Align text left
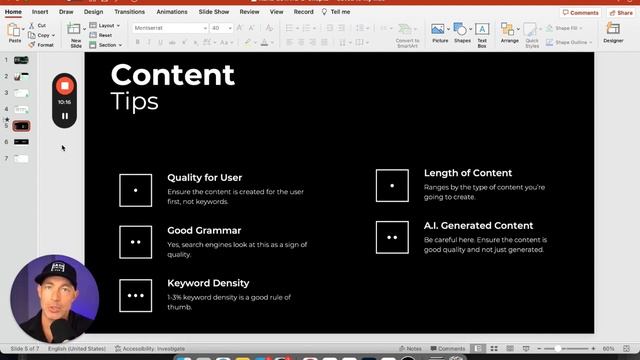The height and width of the screenshot is (360, 640). tap(289, 42)
